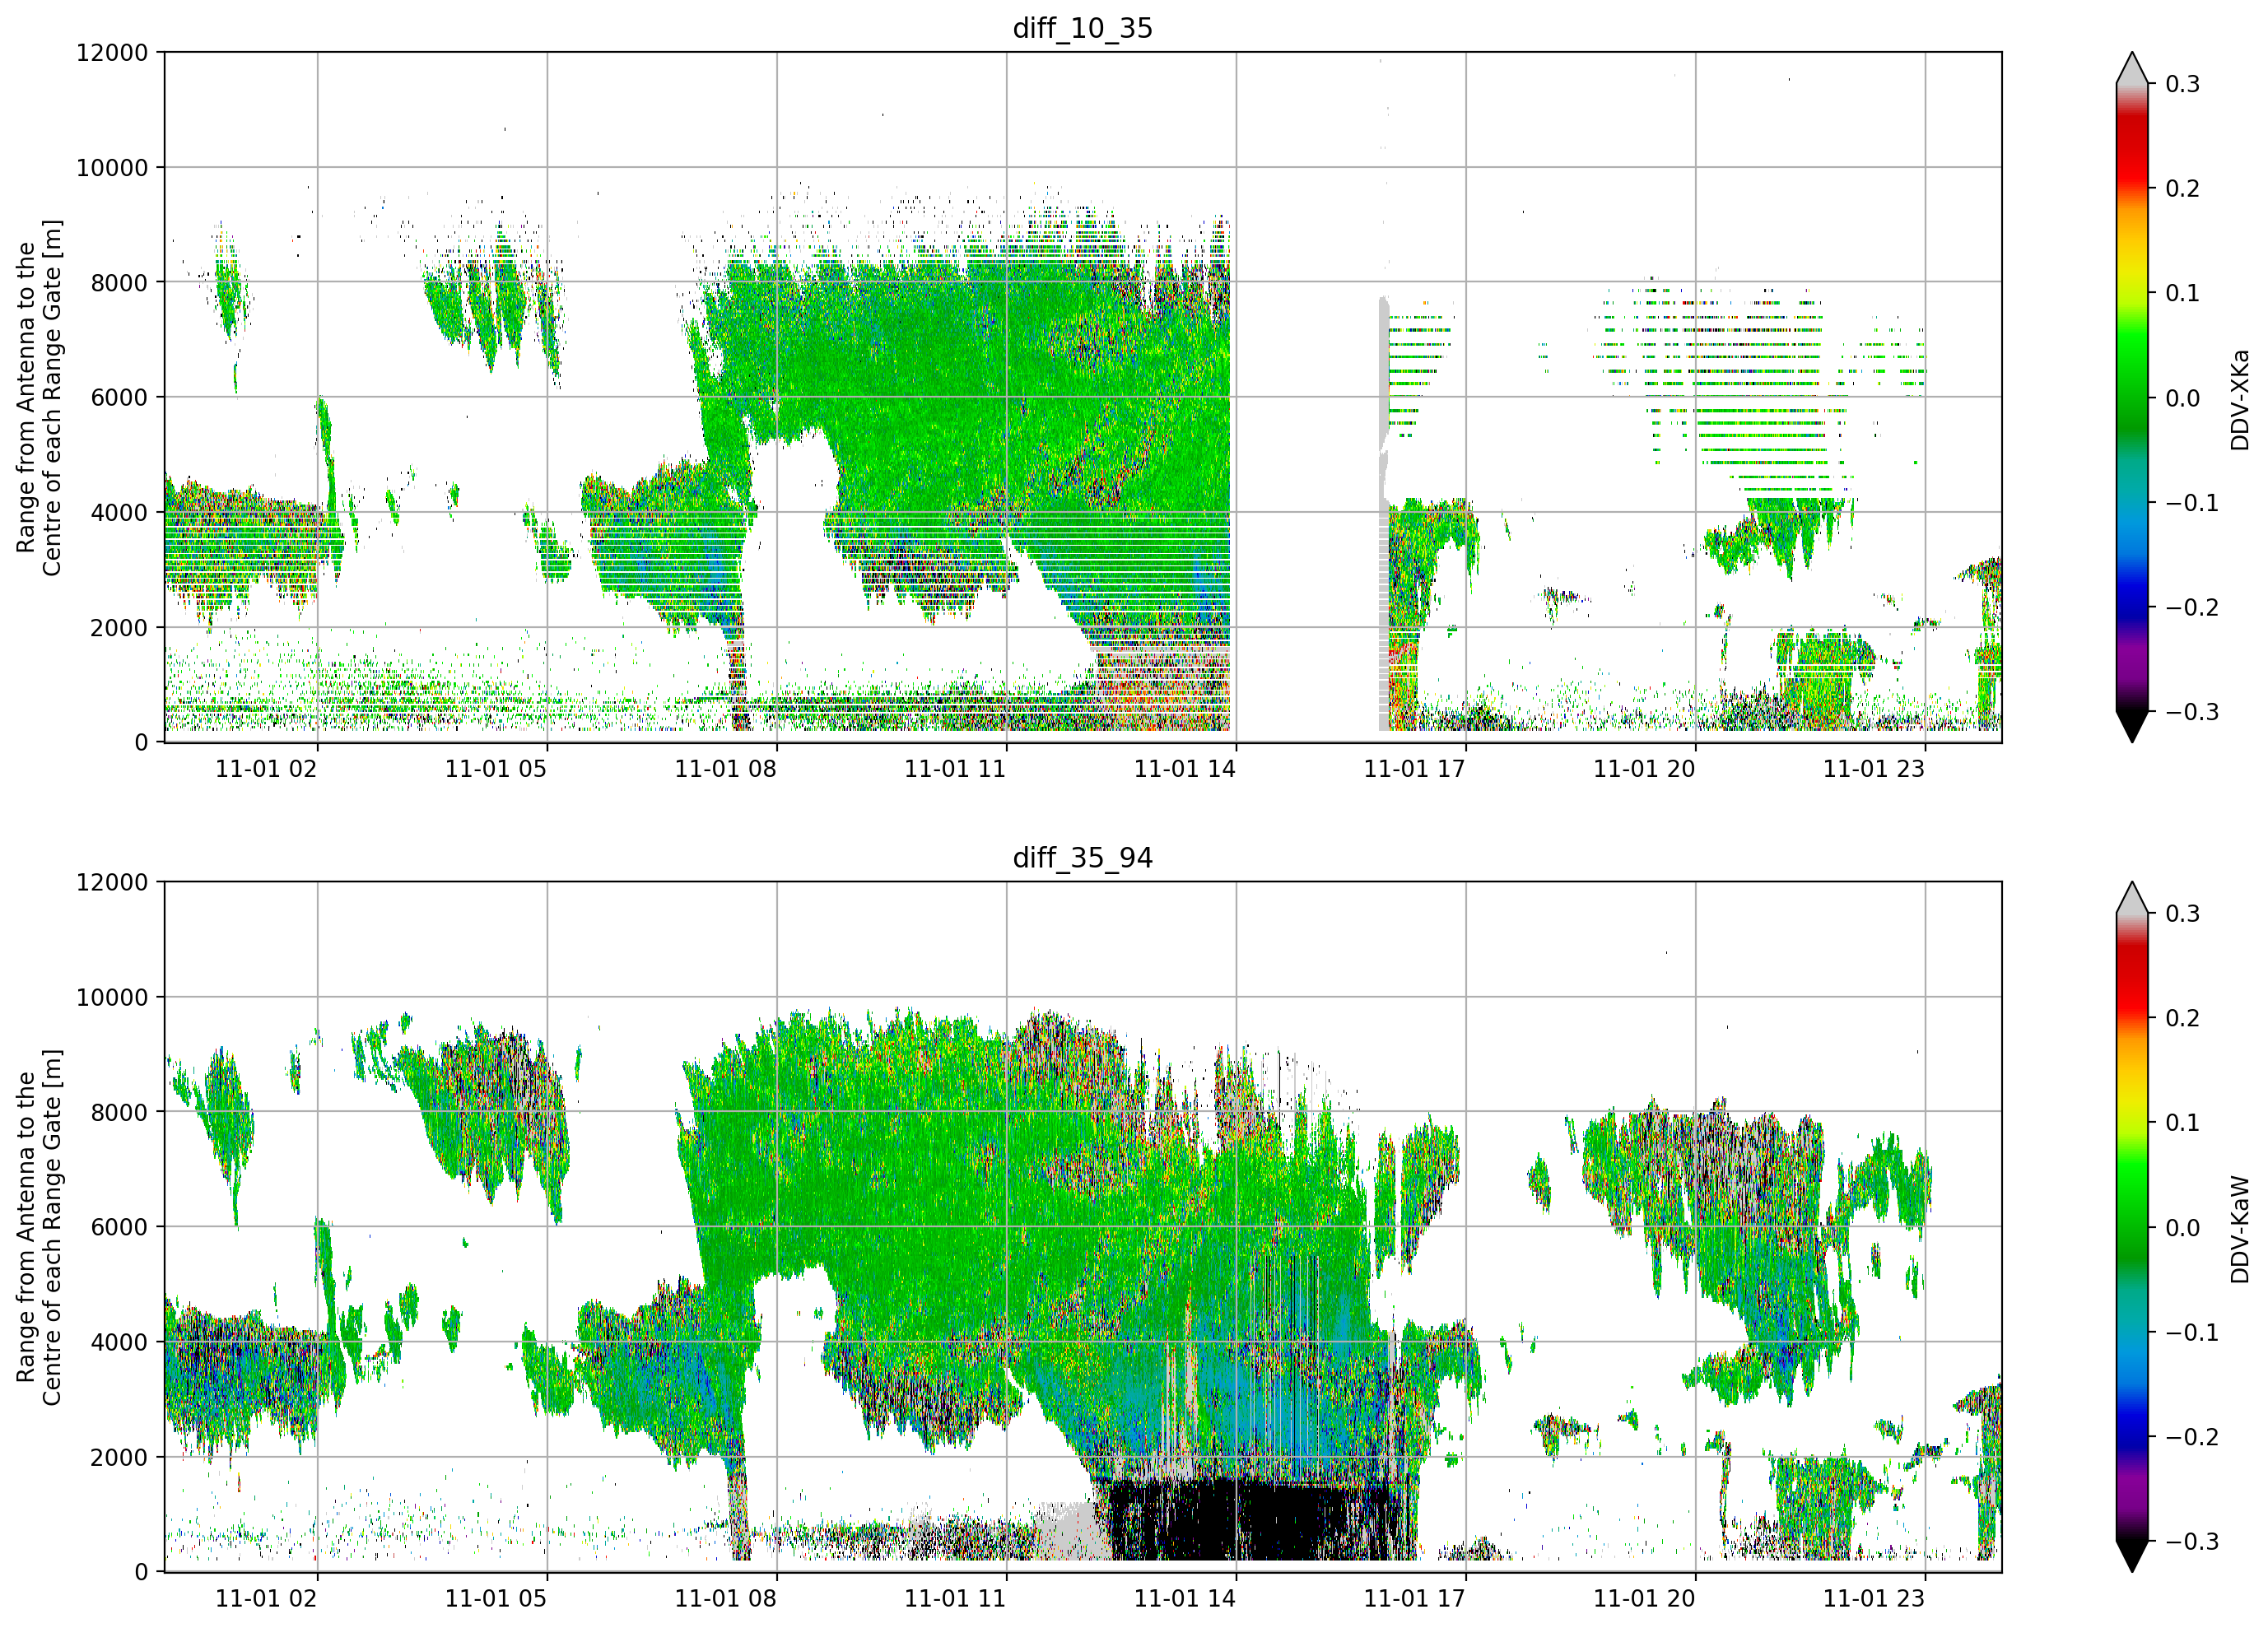Click the 11-01 08 tick under diff_10_35 plot
The image size is (2268, 1628).
[726, 769]
